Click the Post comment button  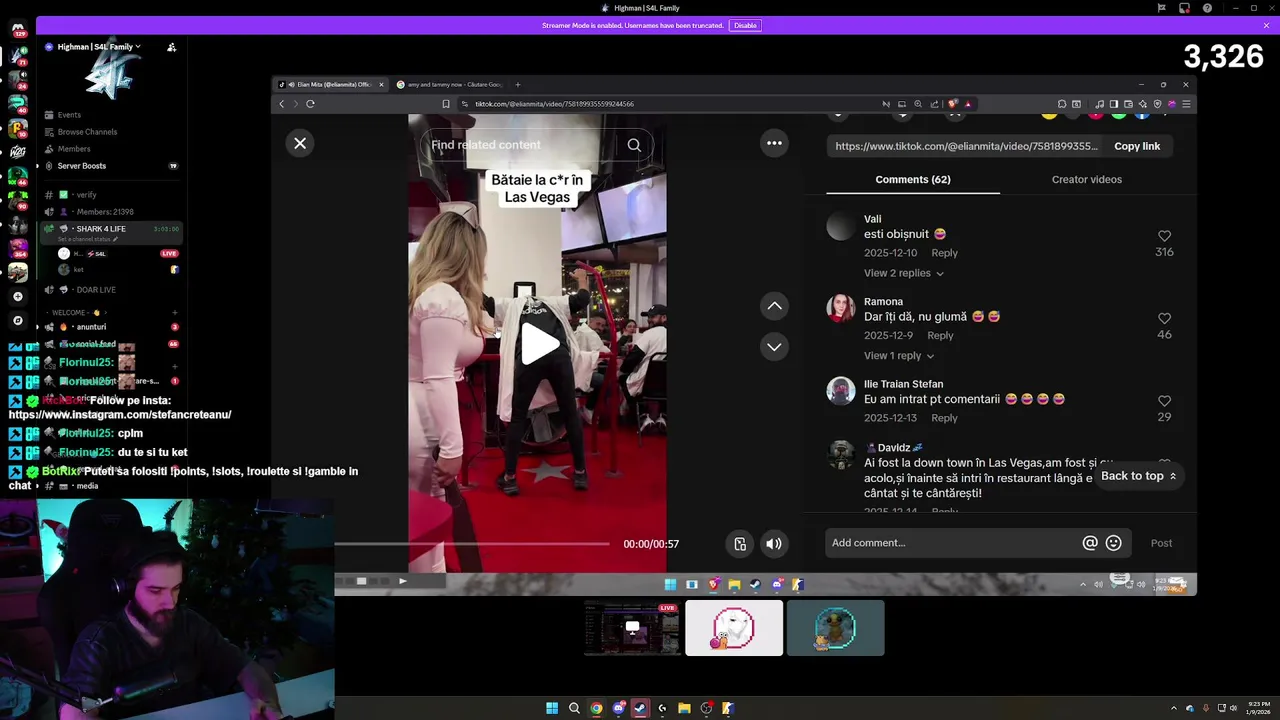click(1161, 543)
